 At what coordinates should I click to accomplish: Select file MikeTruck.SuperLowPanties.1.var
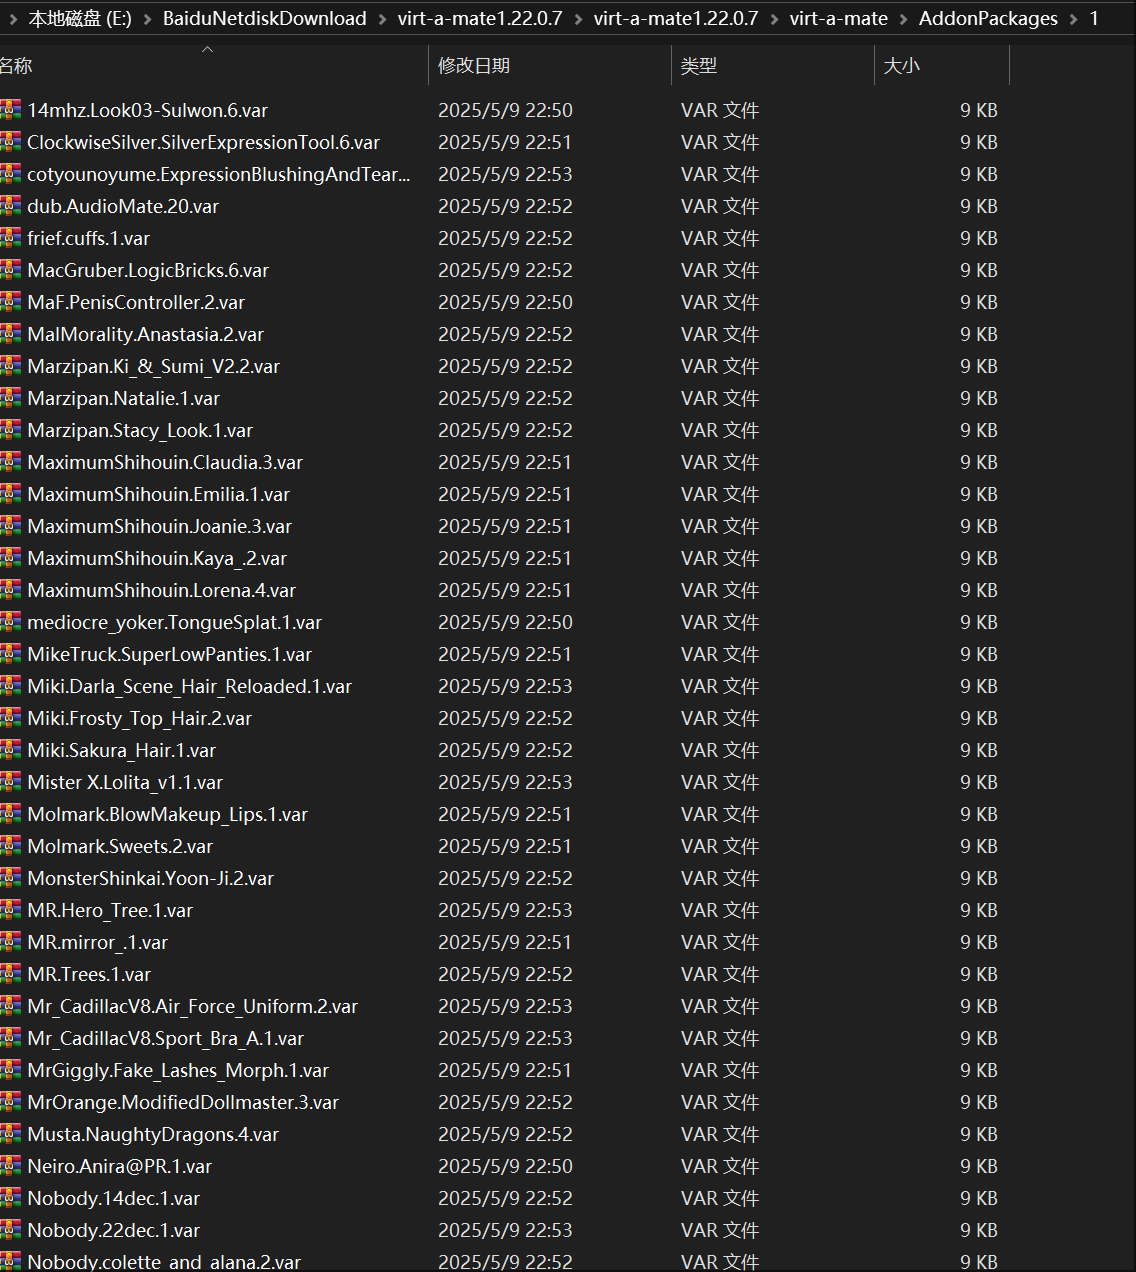(170, 654)
